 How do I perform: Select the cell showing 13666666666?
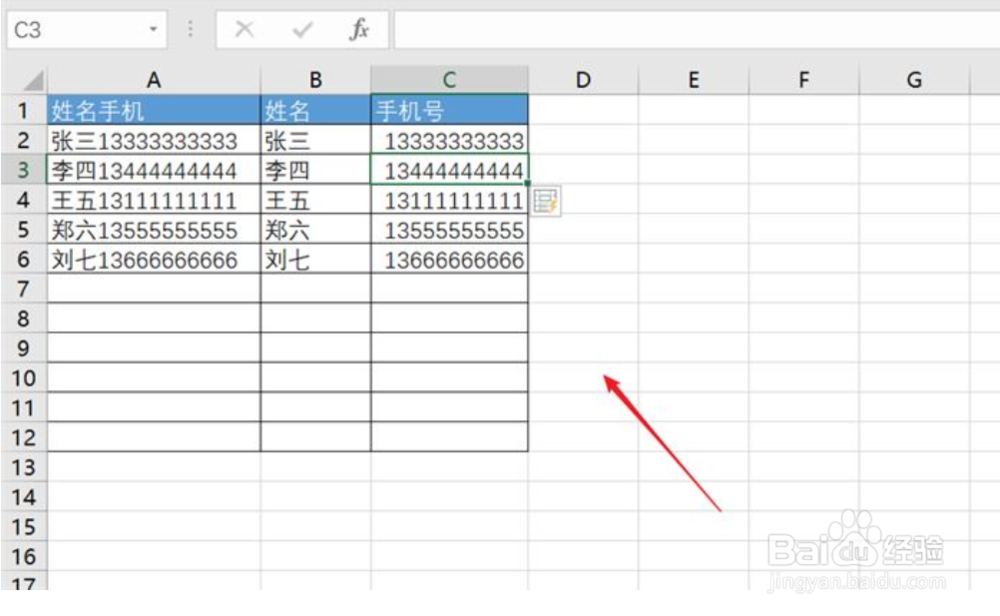pyautogui.click(x=448, y=259)
